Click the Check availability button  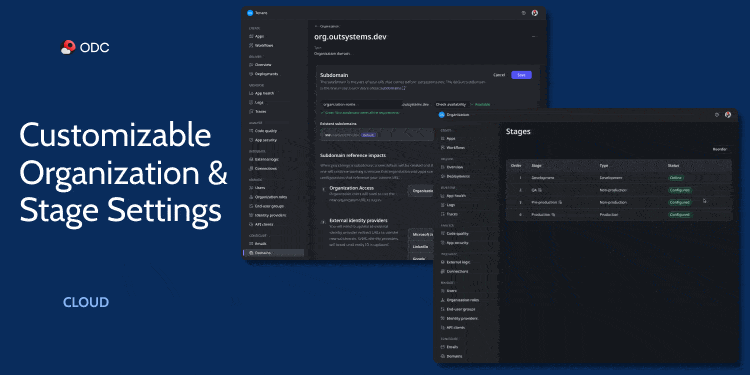[451, 104]
